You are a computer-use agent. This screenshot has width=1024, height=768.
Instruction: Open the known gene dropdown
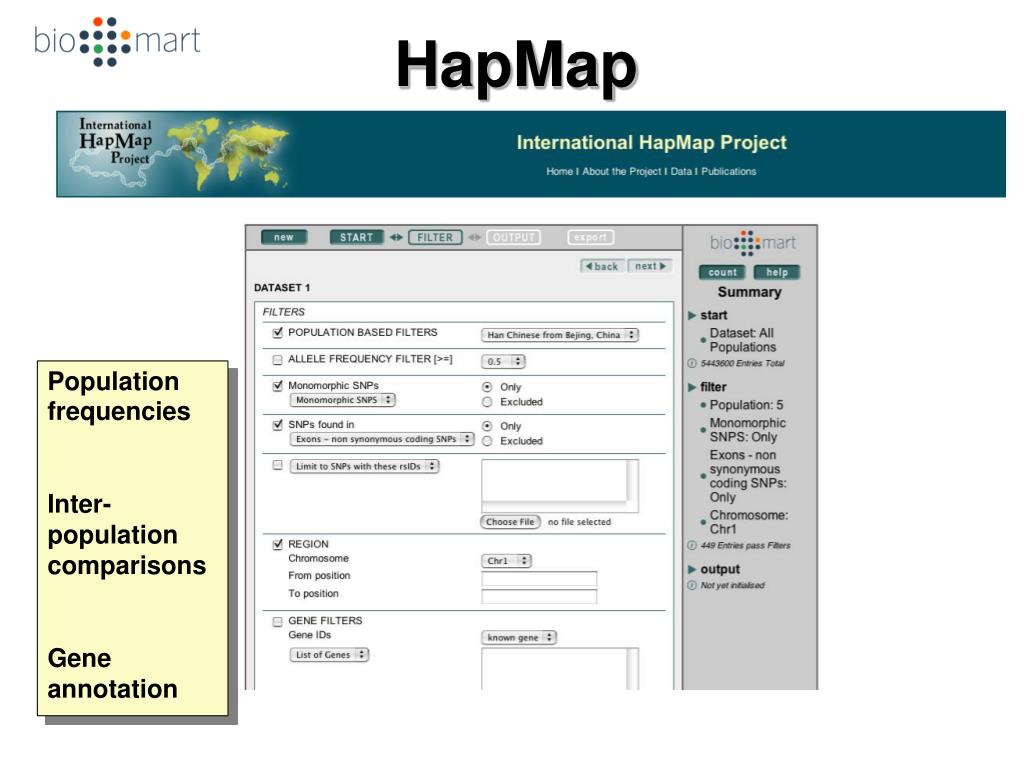pos(519,637)
